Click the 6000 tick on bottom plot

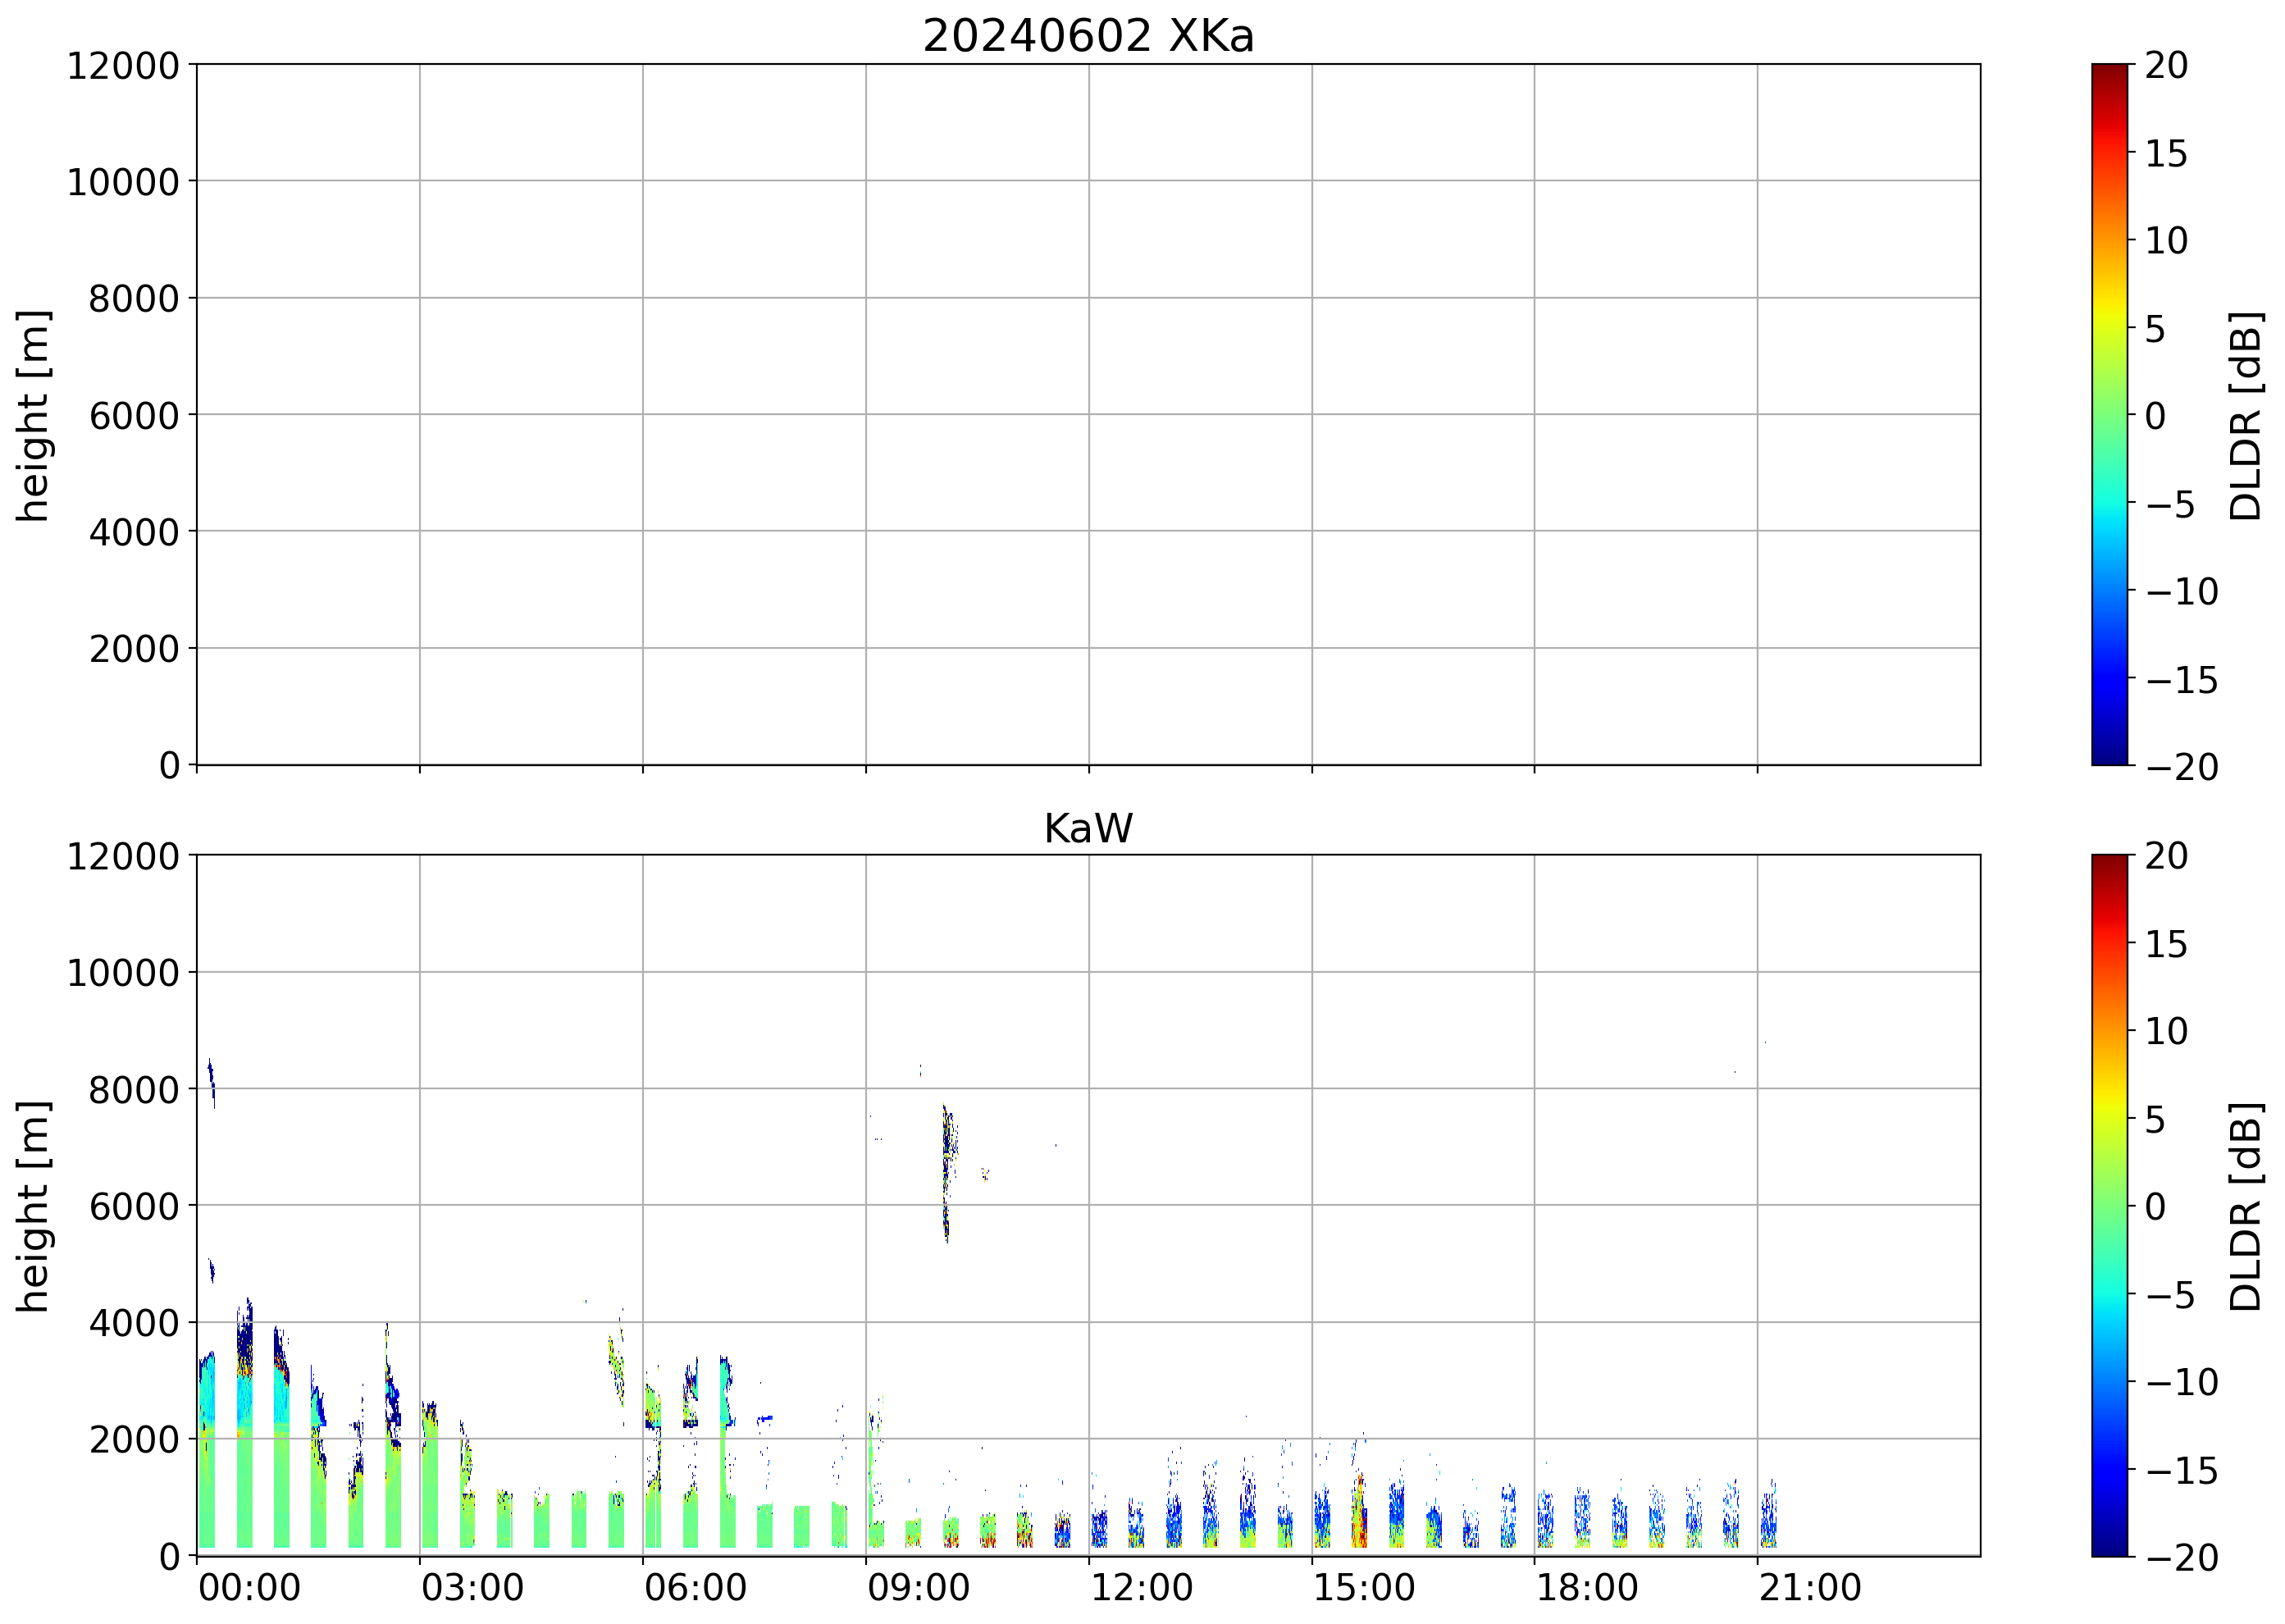click(134, 1206)
